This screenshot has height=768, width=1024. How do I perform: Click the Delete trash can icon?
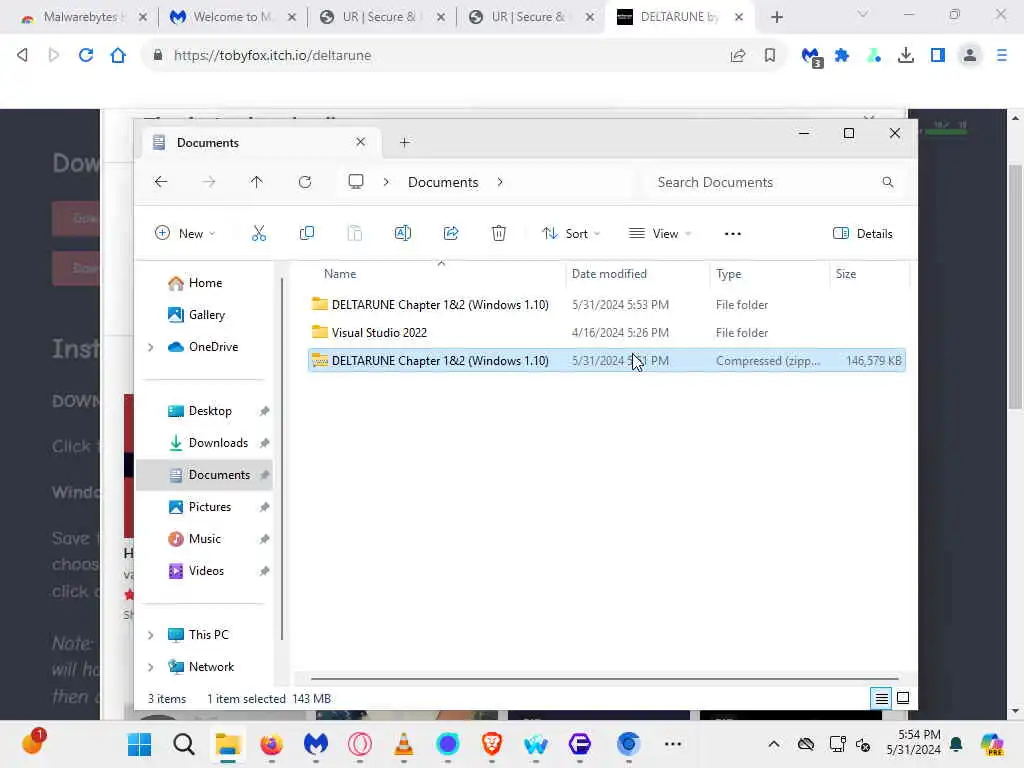coord(498,233)
